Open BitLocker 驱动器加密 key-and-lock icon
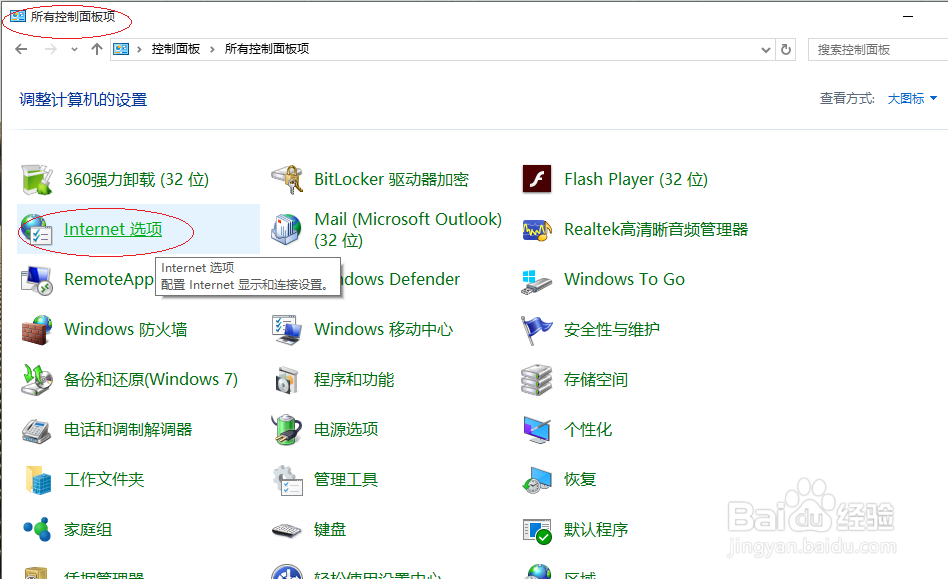Image resolution: width=948 pixels, height=579 pixels. pyautogui.click(x=287, y=180)
